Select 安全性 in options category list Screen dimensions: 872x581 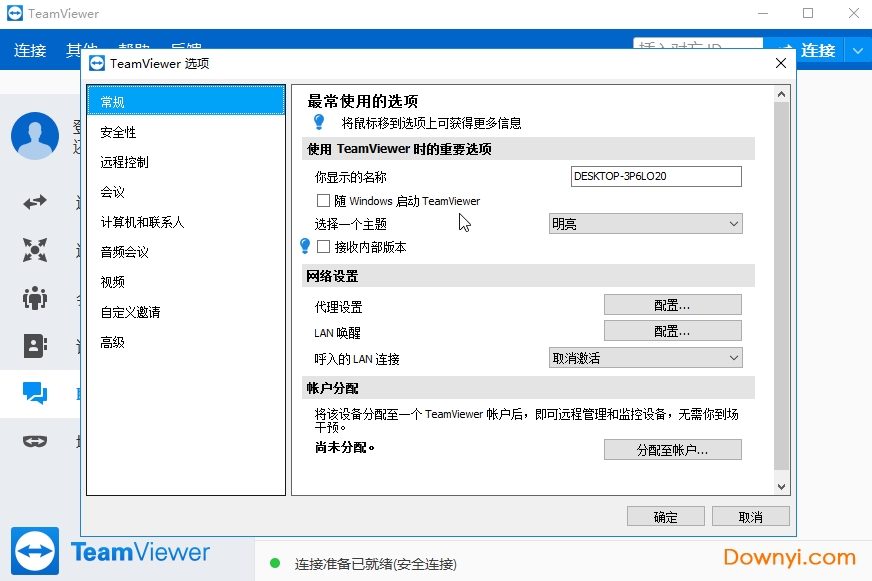[x=119, y=132]
